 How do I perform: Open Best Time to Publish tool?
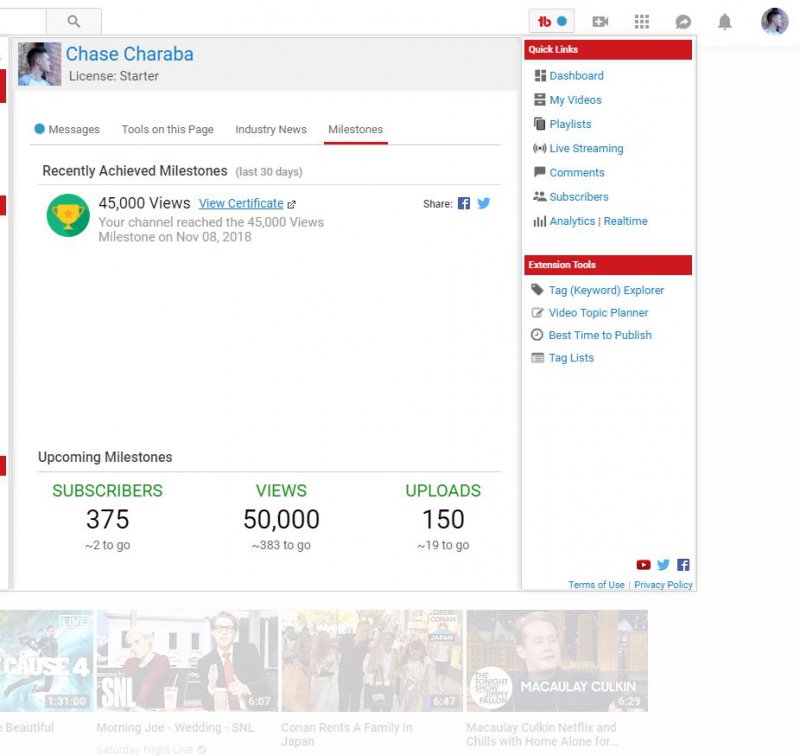(600, 335)
